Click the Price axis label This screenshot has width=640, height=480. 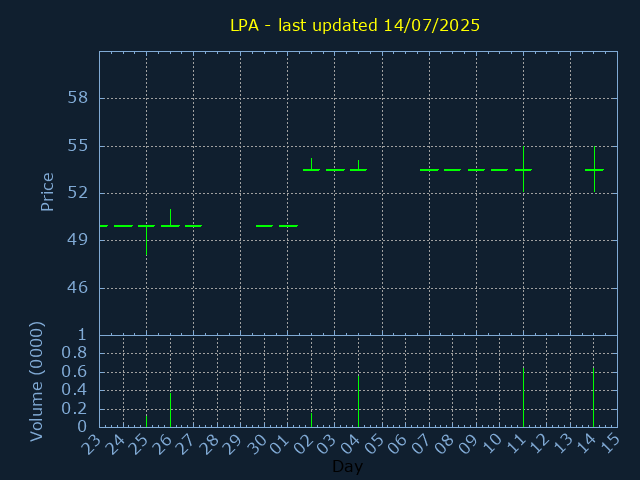[x=47, y=192]
